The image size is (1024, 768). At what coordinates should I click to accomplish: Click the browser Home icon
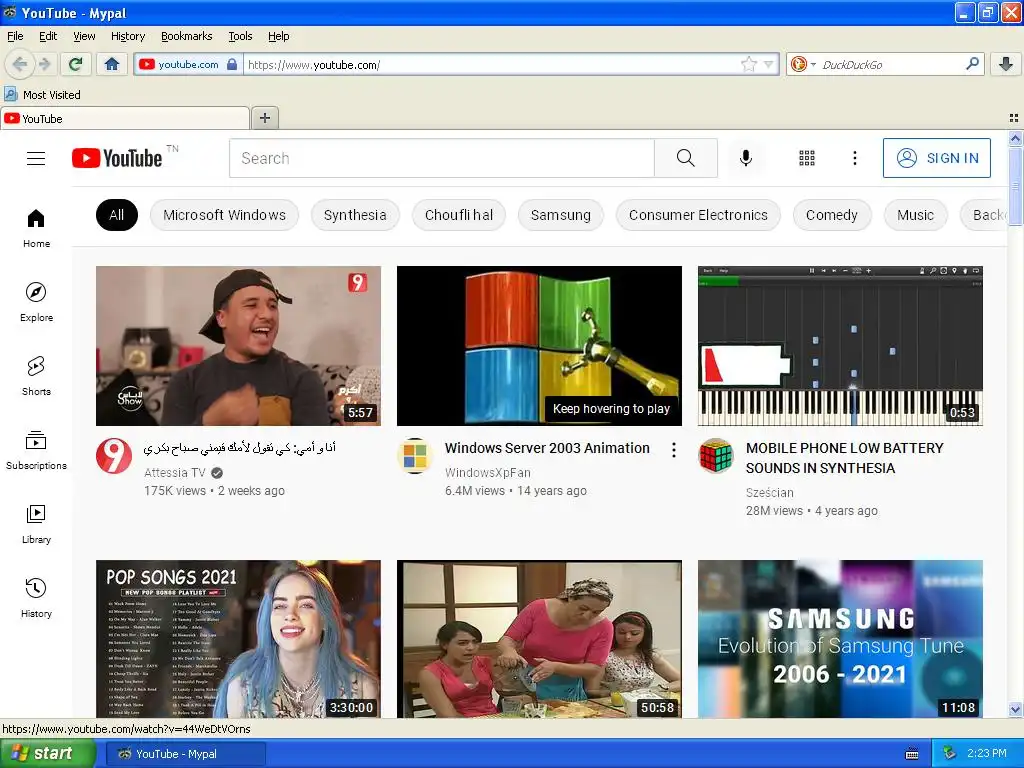[112, 64]
